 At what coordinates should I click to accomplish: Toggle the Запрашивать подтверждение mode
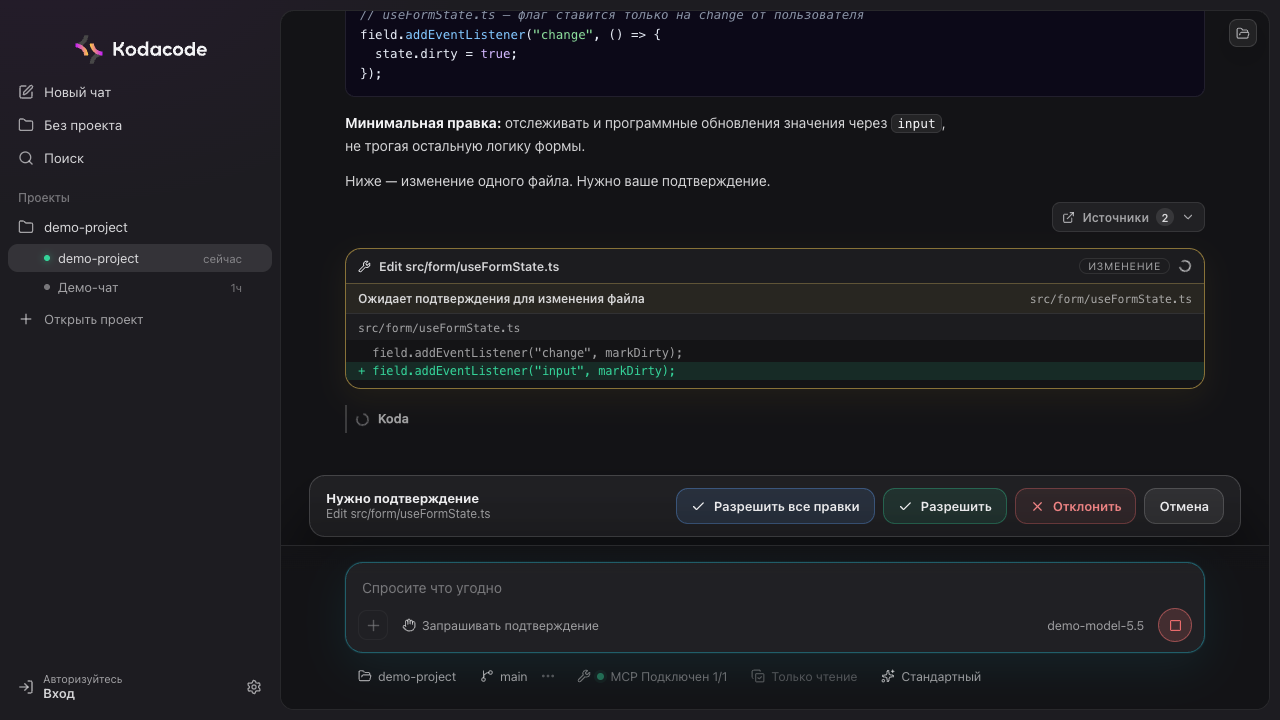coord(500,625)
